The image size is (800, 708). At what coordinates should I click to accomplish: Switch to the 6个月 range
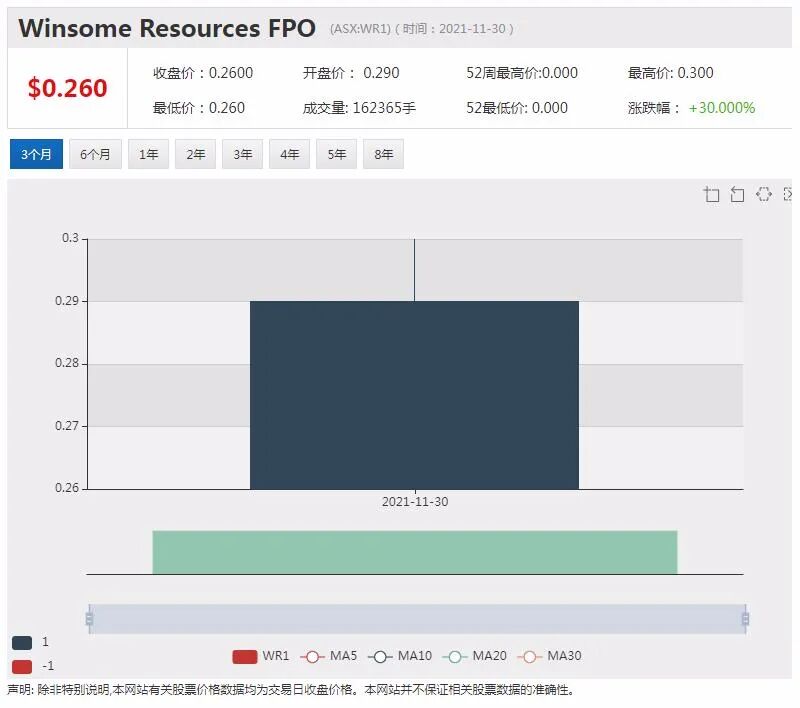[x=95, y=154]
